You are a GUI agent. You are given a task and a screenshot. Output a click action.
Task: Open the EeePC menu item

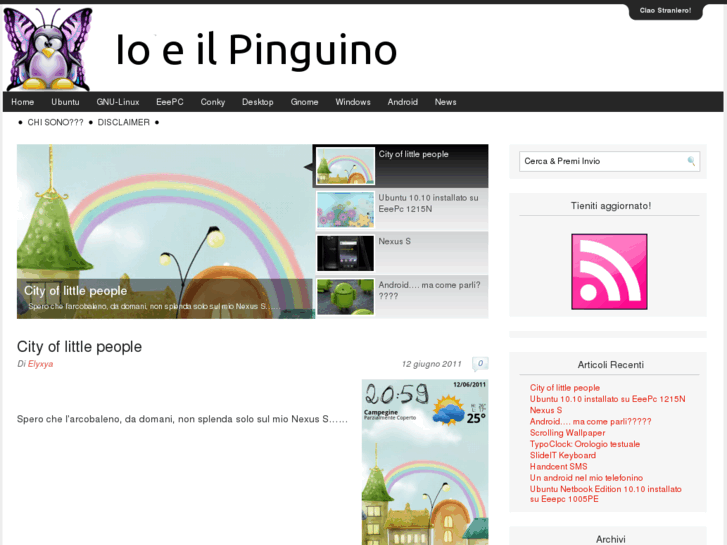click(170, 102)
